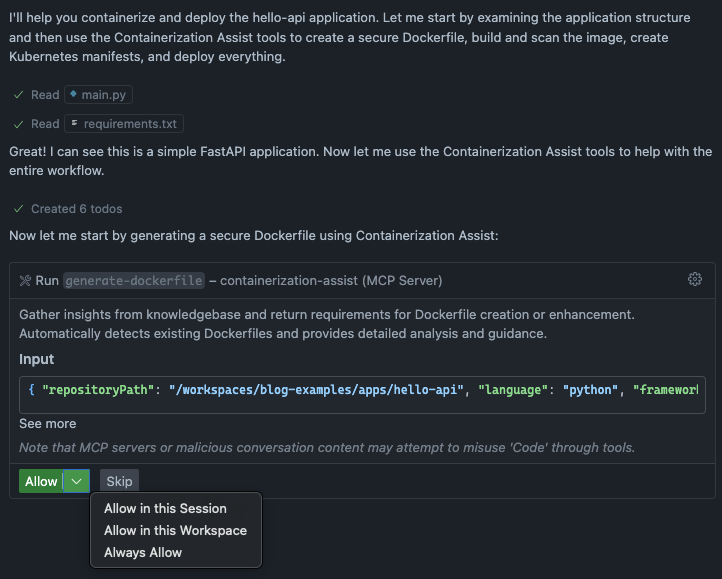Click the checkmark beside Read requirements.txt
This screenshot has height=579, width=722.
tap(18, 124)
